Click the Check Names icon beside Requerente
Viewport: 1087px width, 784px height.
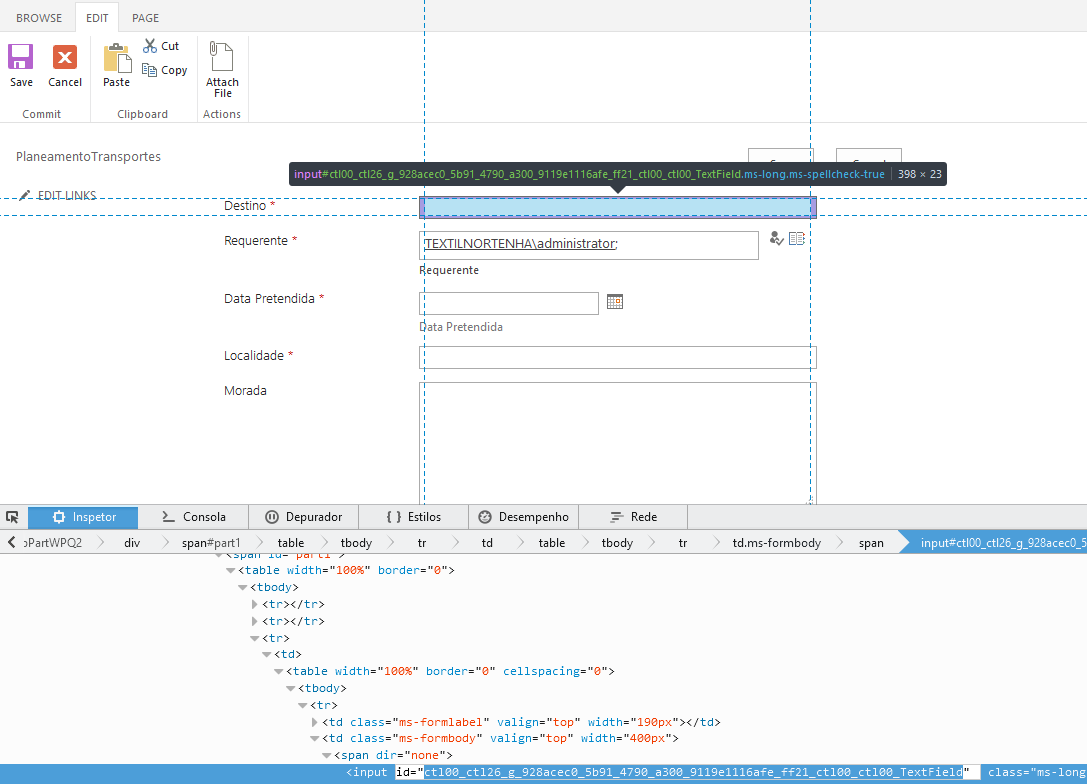[777, 238]
